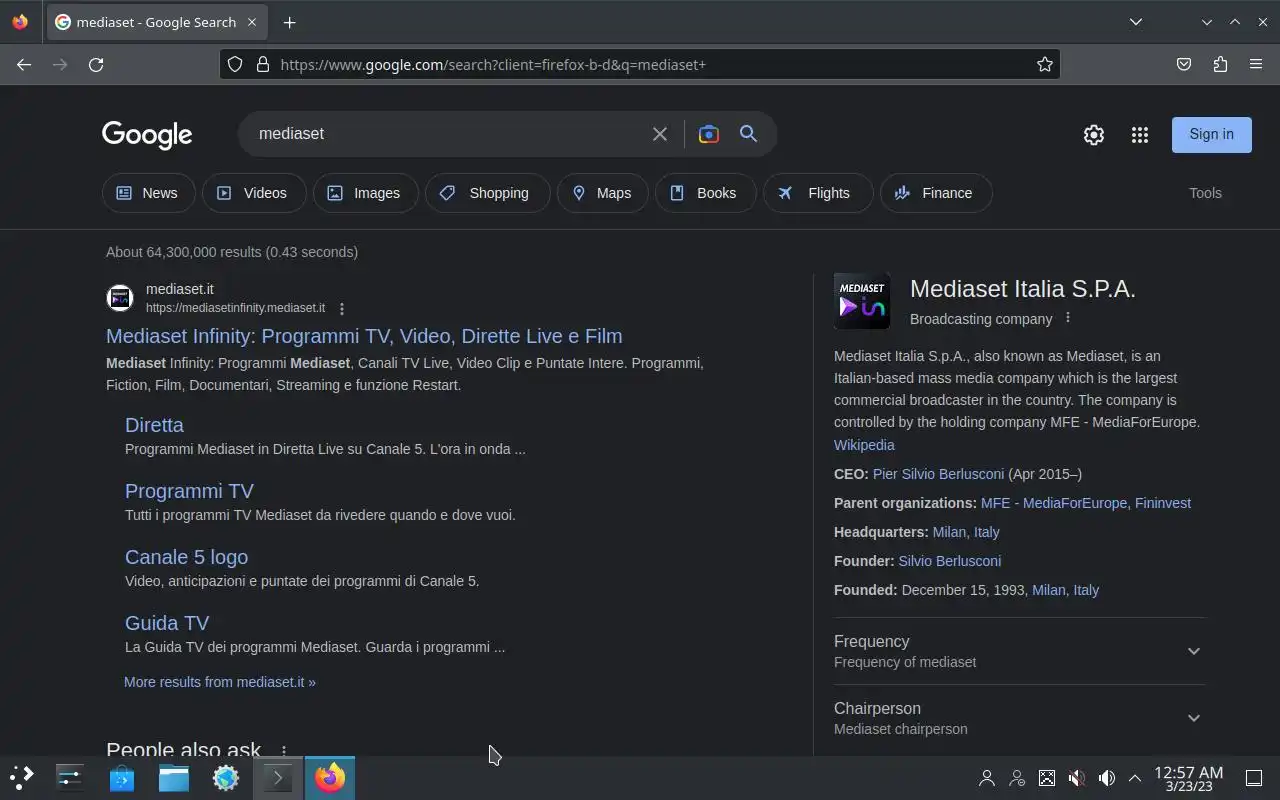Open the Wikipedia link in knowledge panel

864,445
